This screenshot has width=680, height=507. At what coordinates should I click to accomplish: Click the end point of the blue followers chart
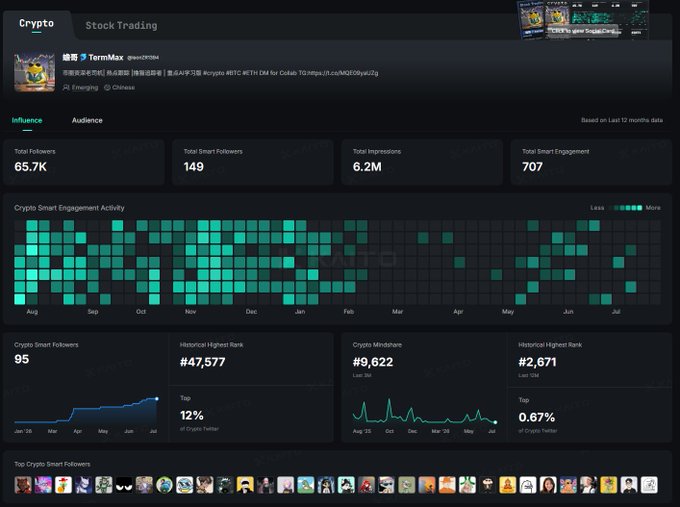pyautogui.click(x=157, y=399)
